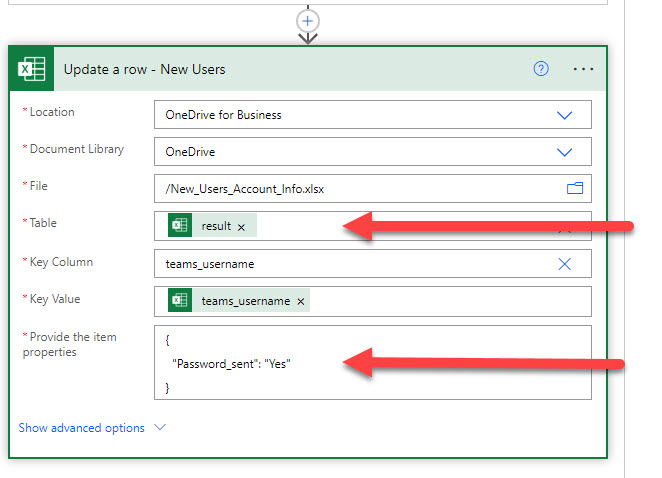
Task: Click the OneDrive for Business location text
Action: (x=224, y=115)
